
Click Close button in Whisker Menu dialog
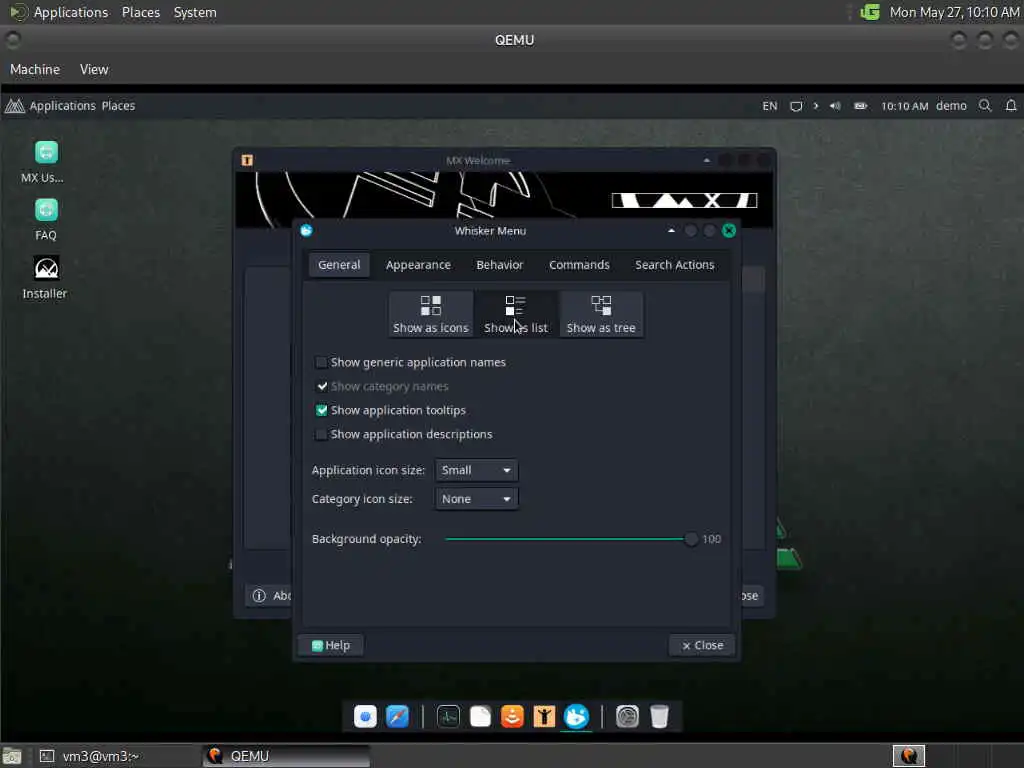click(702, 645)
